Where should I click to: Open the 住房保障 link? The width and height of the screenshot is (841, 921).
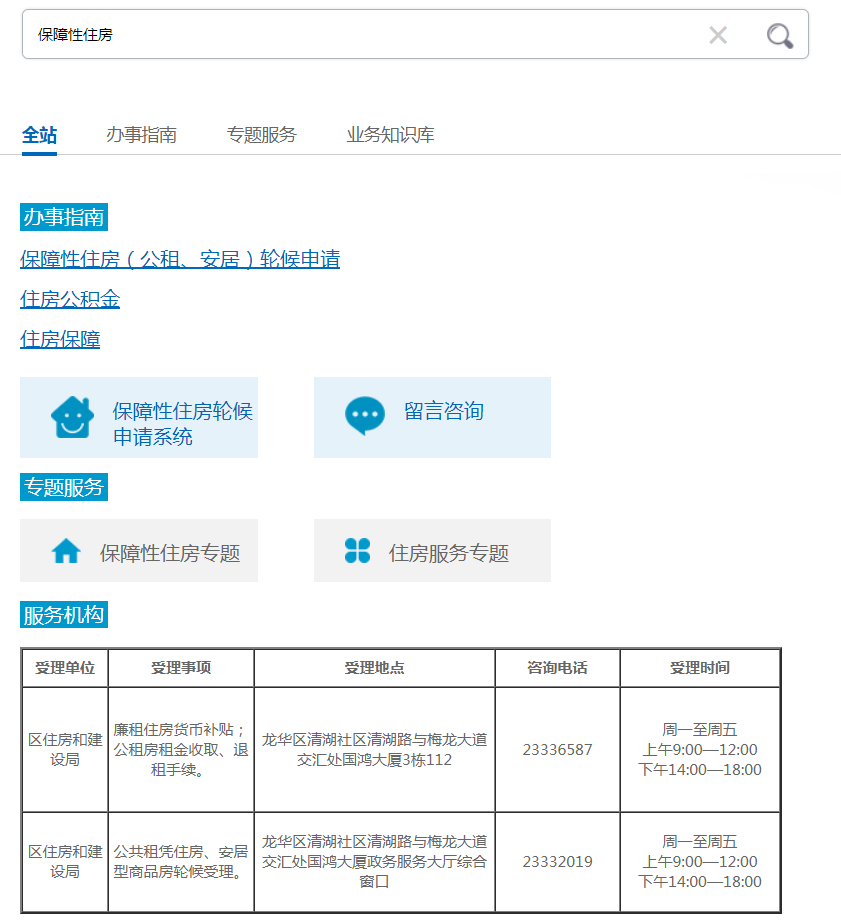pos(60,340)
